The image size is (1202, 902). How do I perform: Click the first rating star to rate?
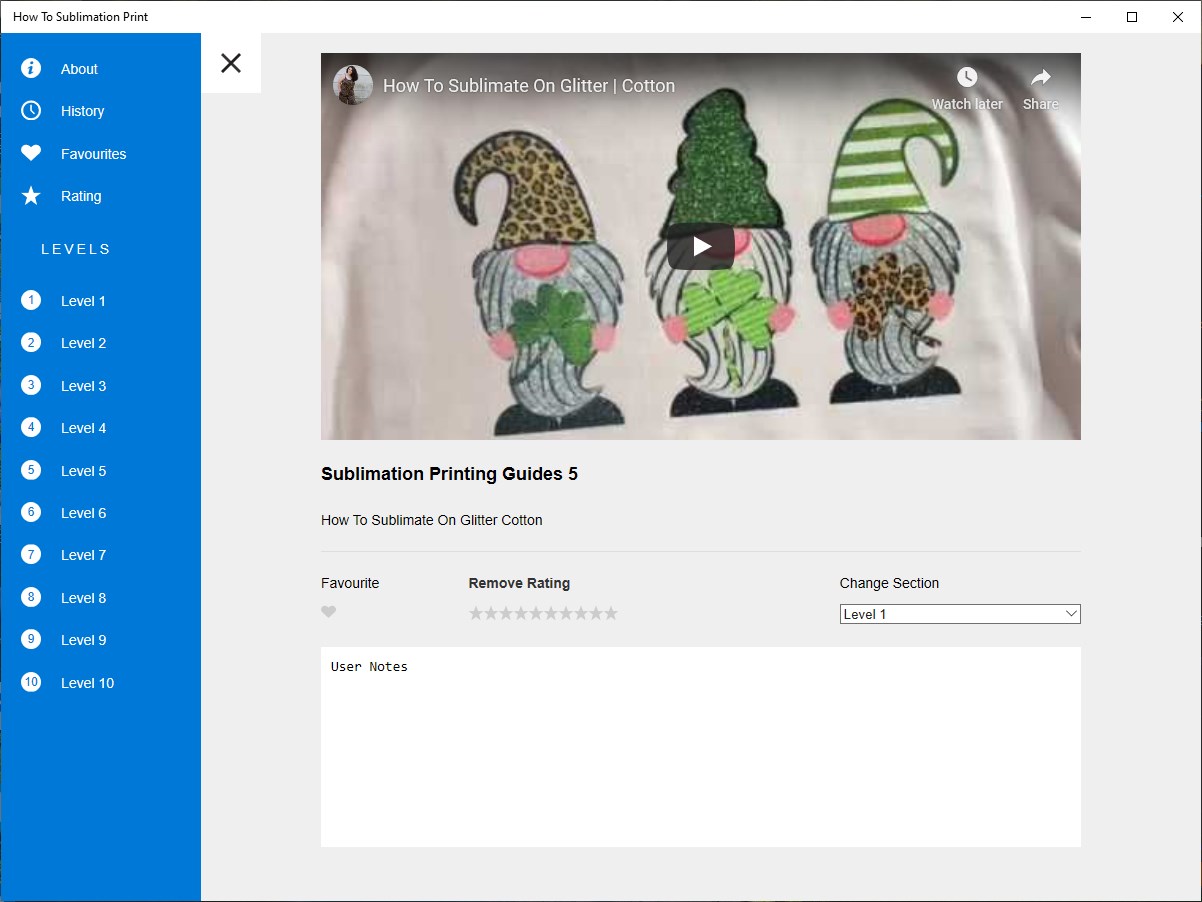coord(477,612)
